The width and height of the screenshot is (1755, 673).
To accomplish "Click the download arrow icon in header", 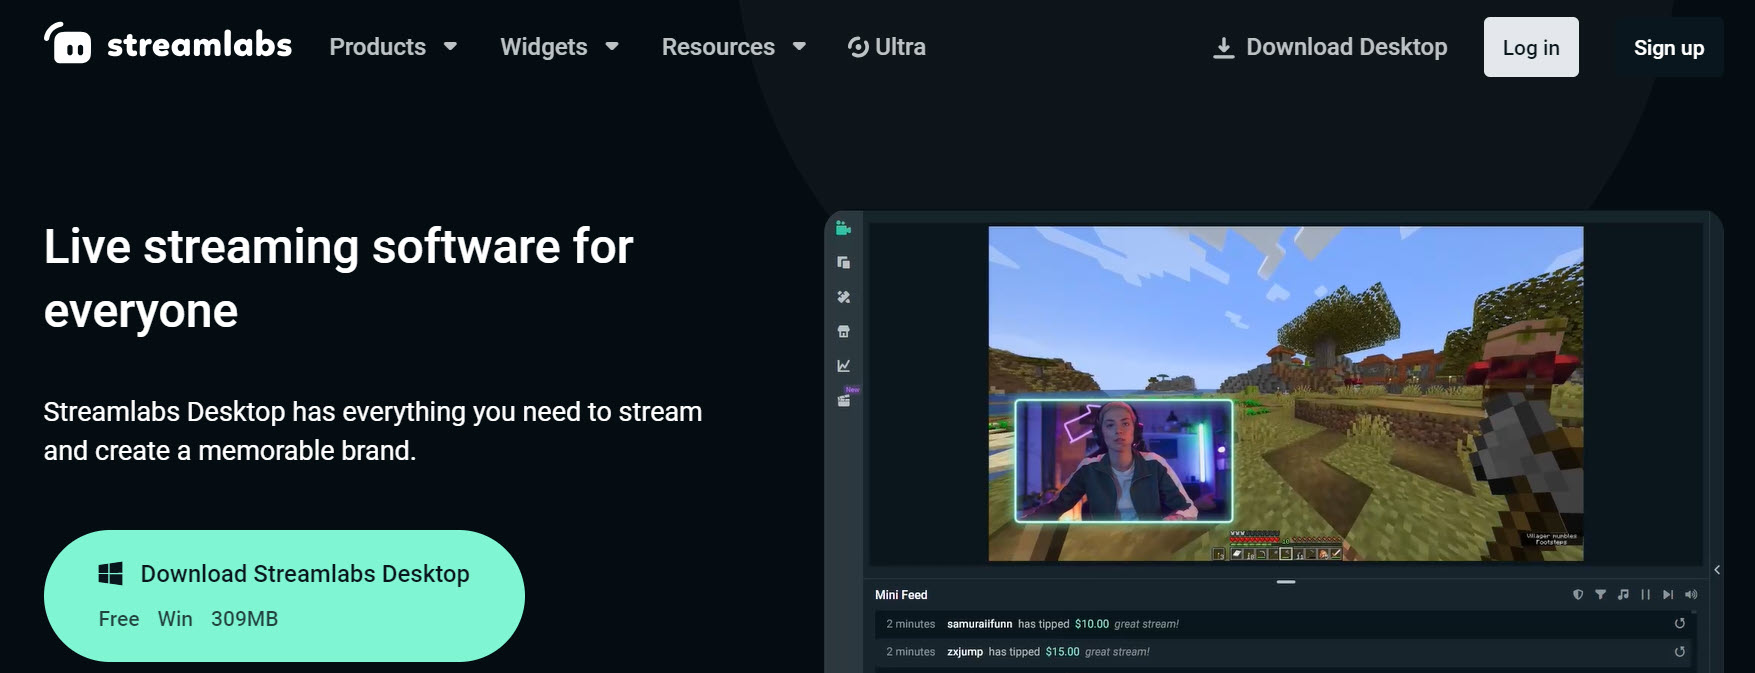I will 1223,48.
